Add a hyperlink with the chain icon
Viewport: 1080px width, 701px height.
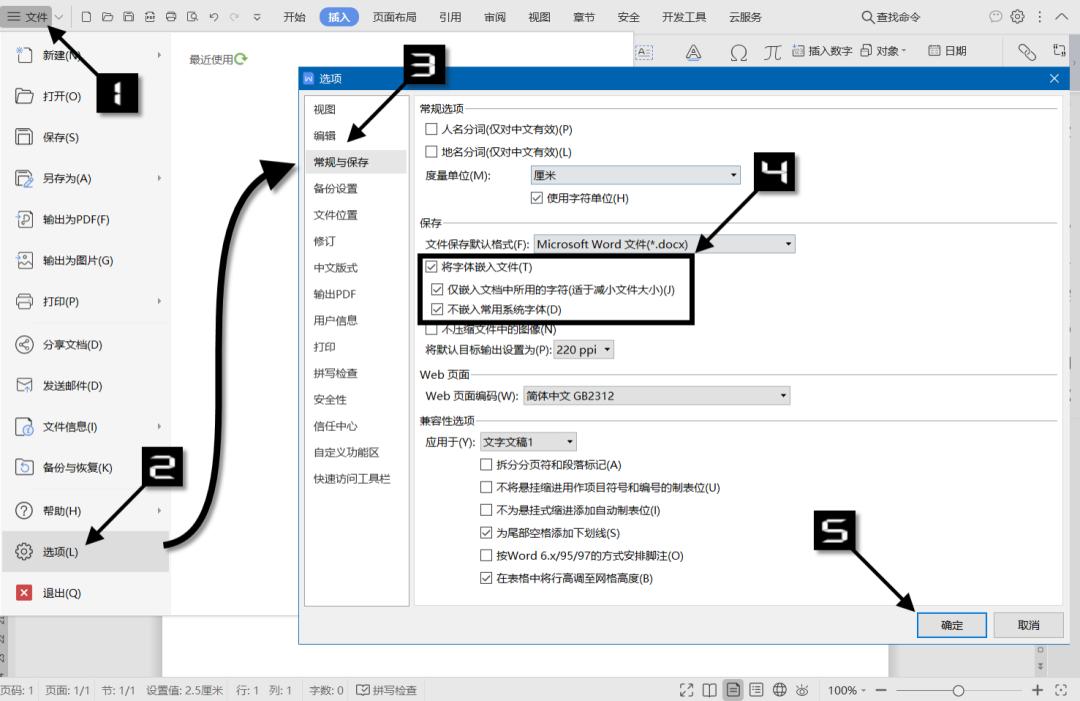click(1028, 51)
